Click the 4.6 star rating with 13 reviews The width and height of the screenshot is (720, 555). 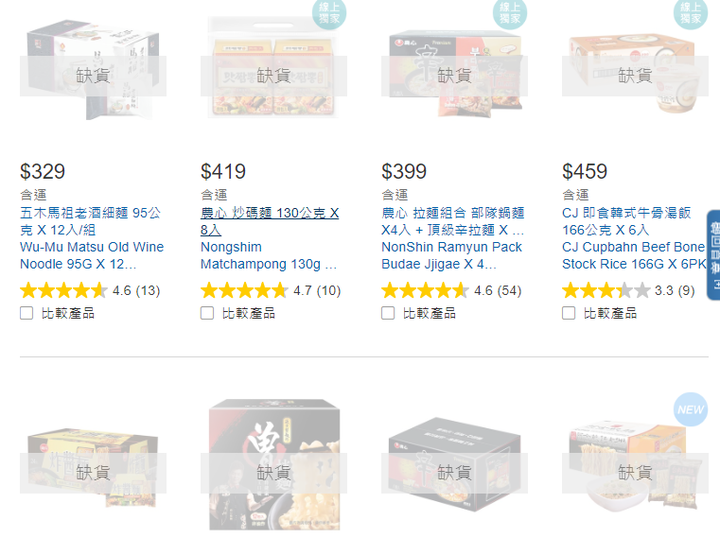pos(90,291)
